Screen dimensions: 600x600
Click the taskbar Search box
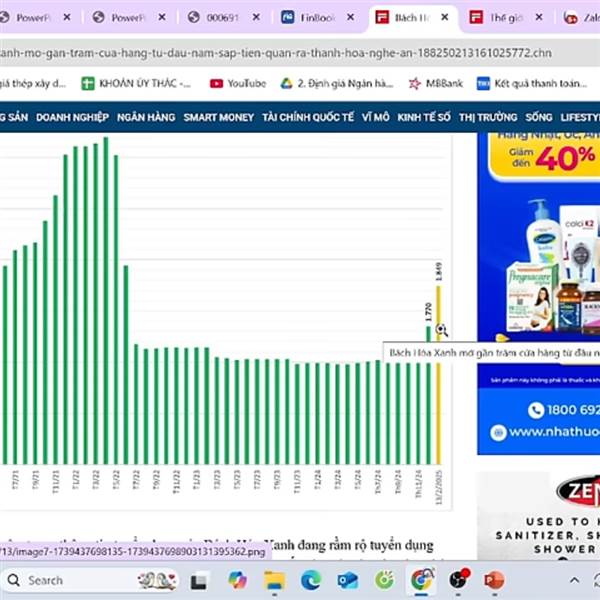click(x=90, y=580)
